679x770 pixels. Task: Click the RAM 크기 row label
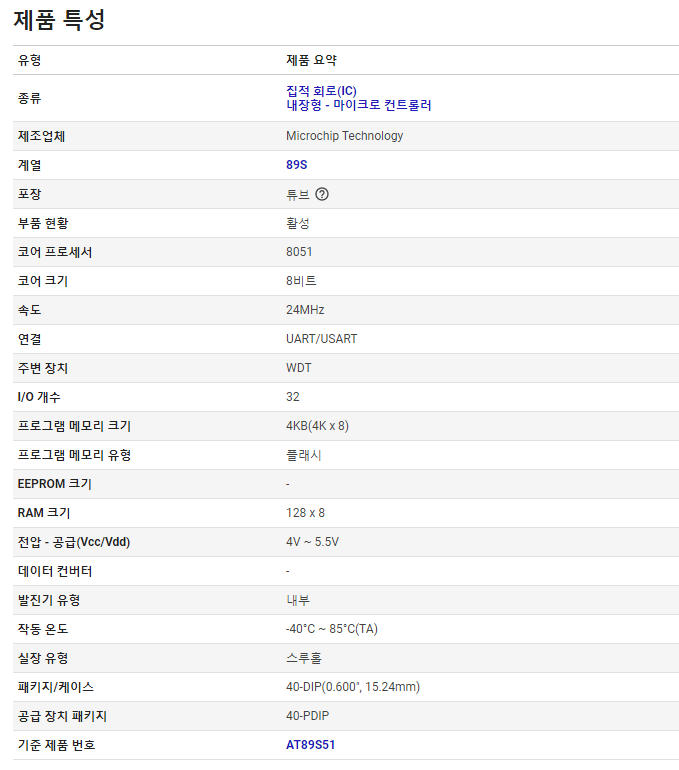44,513
